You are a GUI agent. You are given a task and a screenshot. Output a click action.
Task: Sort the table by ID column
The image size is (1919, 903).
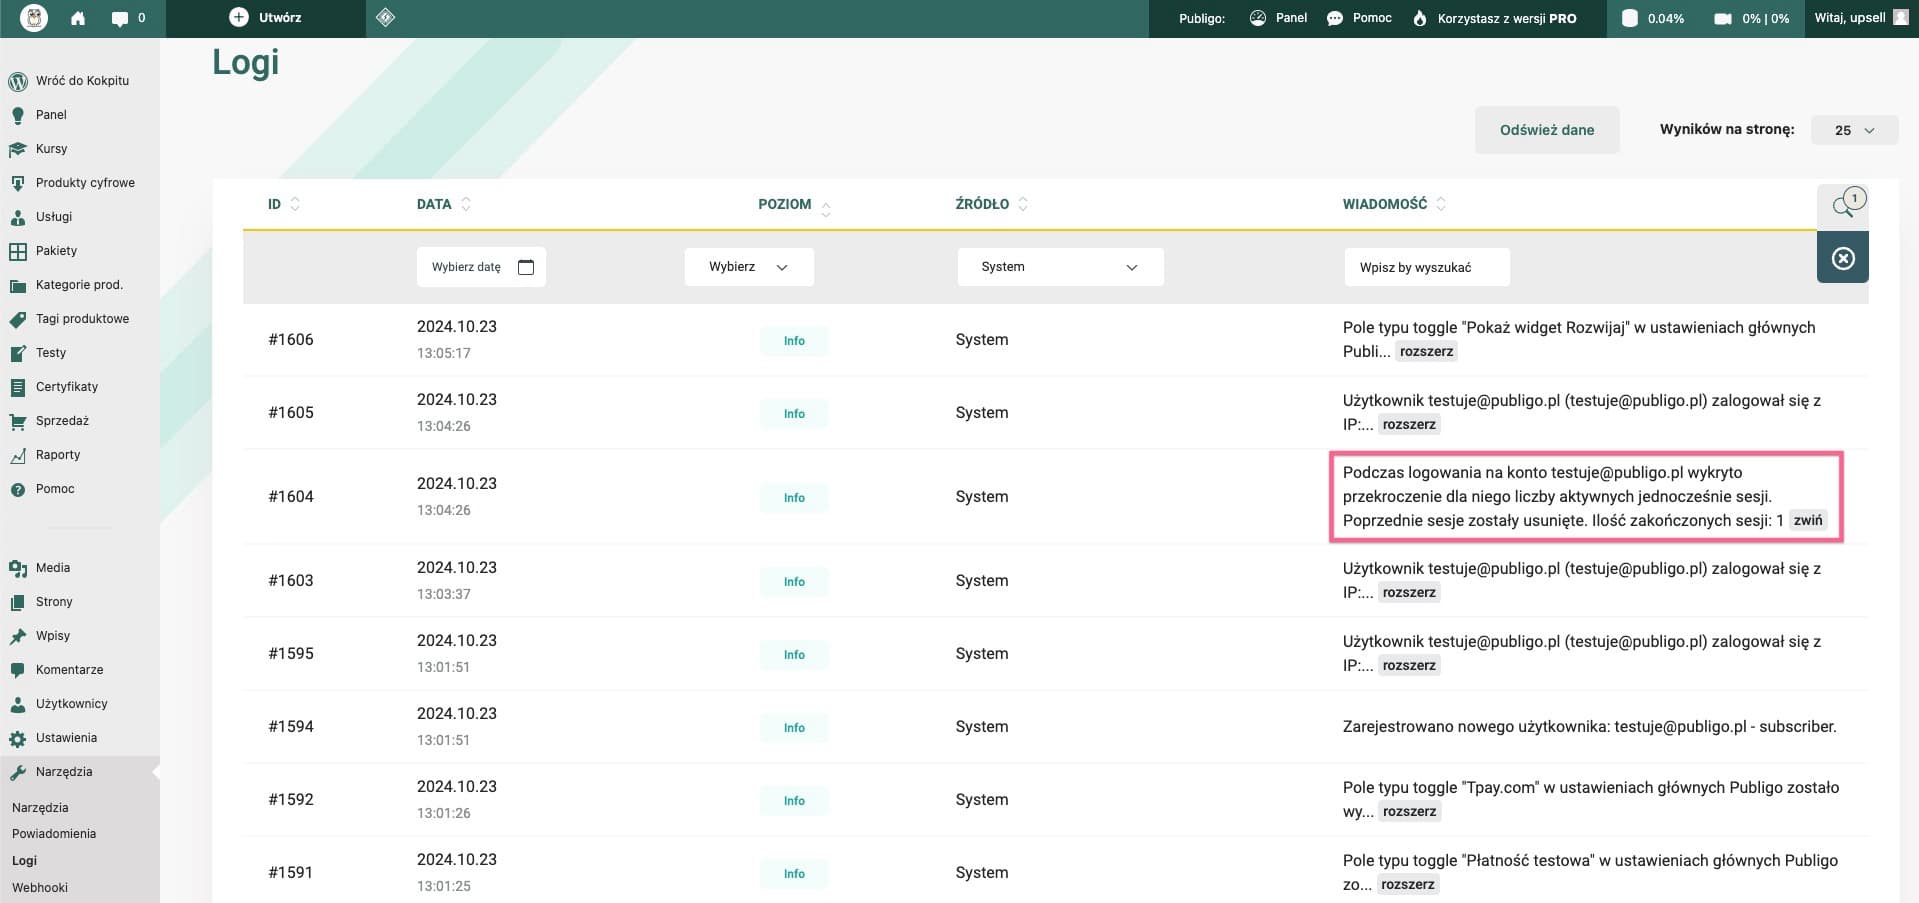coord(284,204)
